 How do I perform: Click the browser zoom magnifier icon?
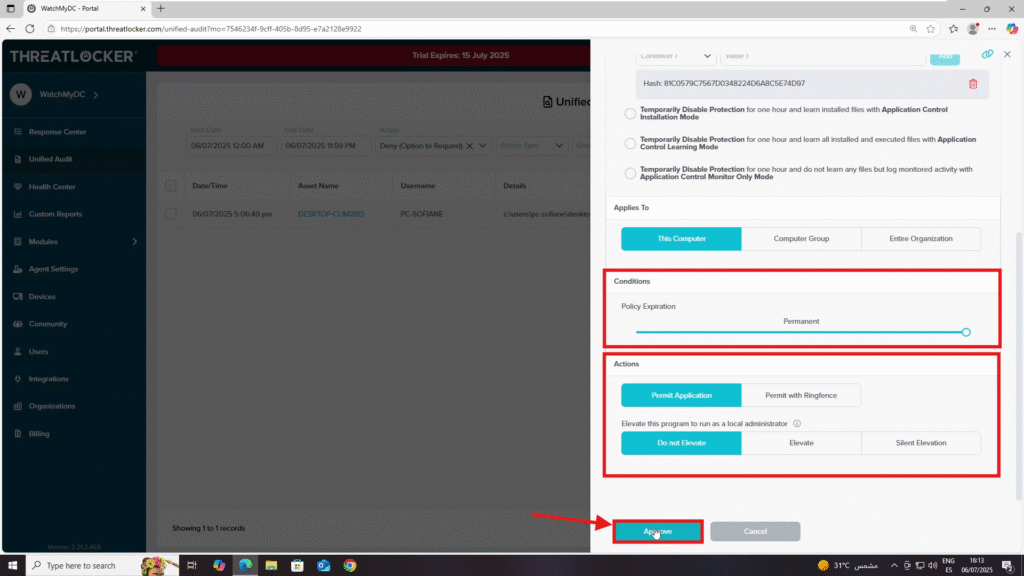click(x=913, y=29)
